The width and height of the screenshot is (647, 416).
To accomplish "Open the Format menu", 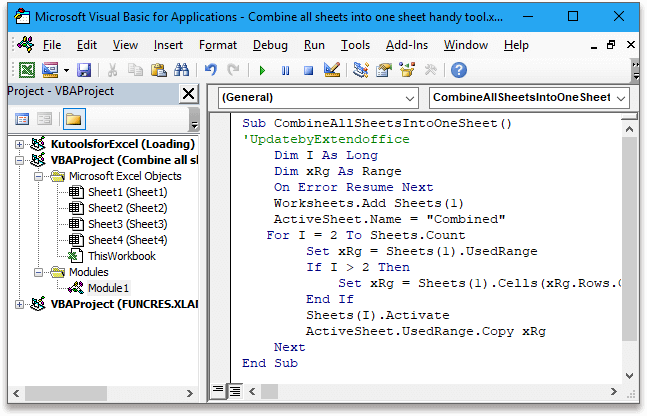I will coord(218,45).
